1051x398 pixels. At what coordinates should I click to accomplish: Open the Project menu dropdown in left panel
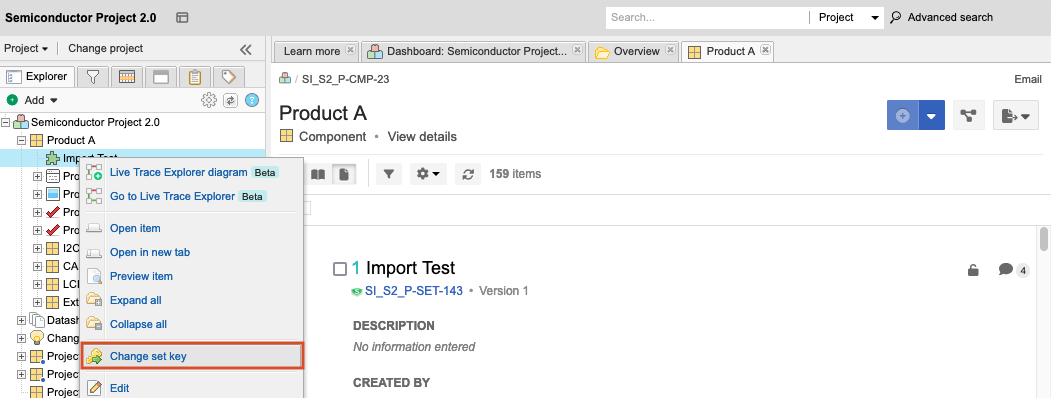tap(26, 48)
